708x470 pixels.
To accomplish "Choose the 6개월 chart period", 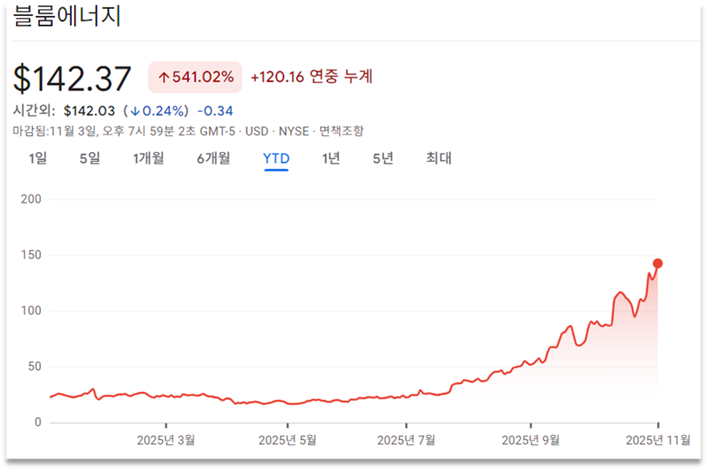I will tap(213, 158).
